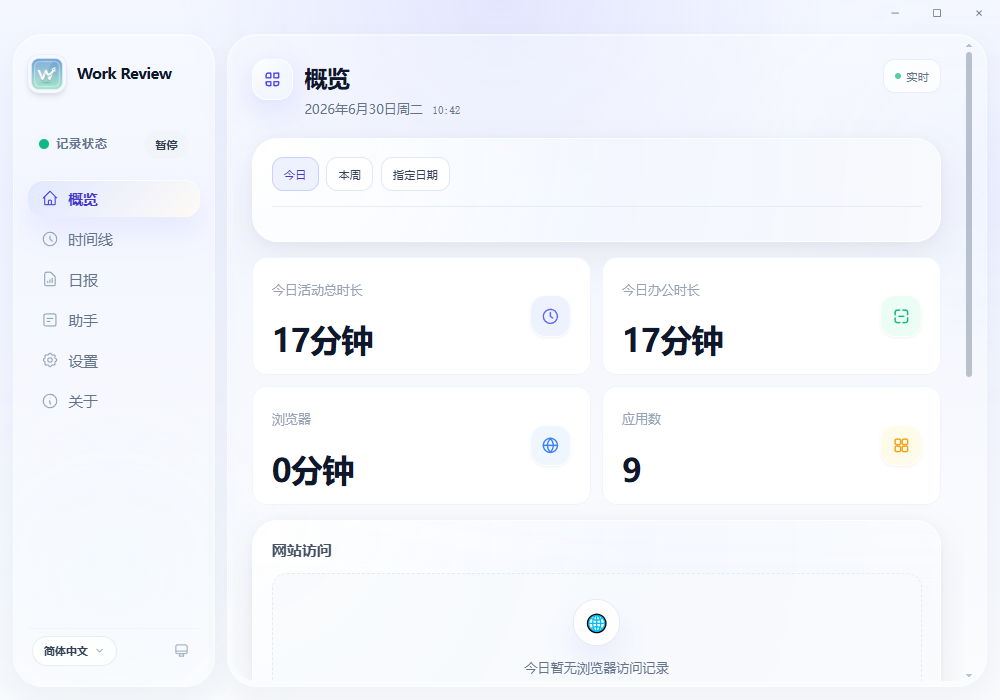Pause recording with the 暂停 button
Image resolution: width=1000 pixels, height=700 pixels.
tap(166, 145)
